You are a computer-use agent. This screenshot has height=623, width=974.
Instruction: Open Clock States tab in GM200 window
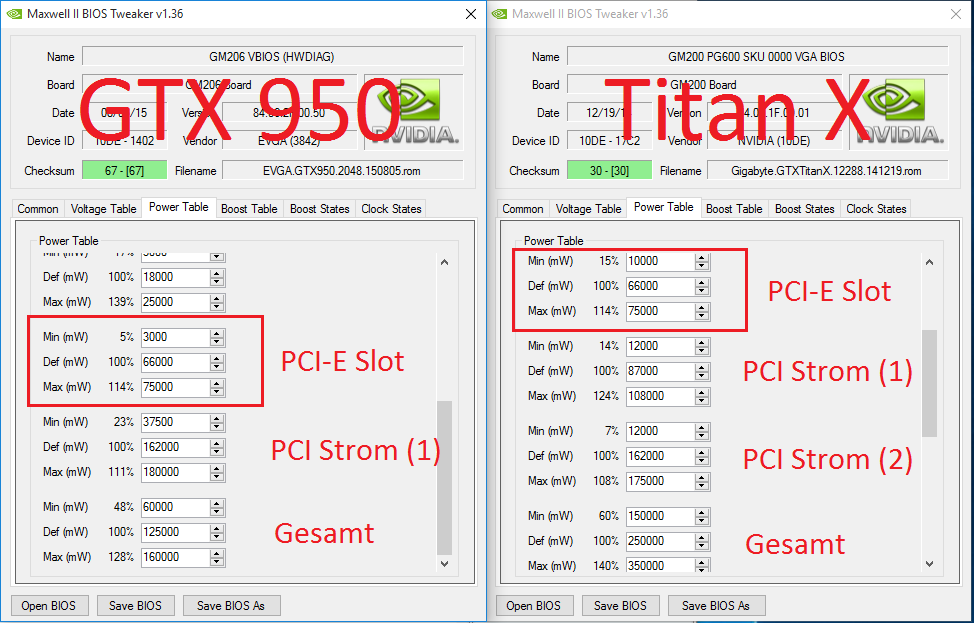pos(876,209)
